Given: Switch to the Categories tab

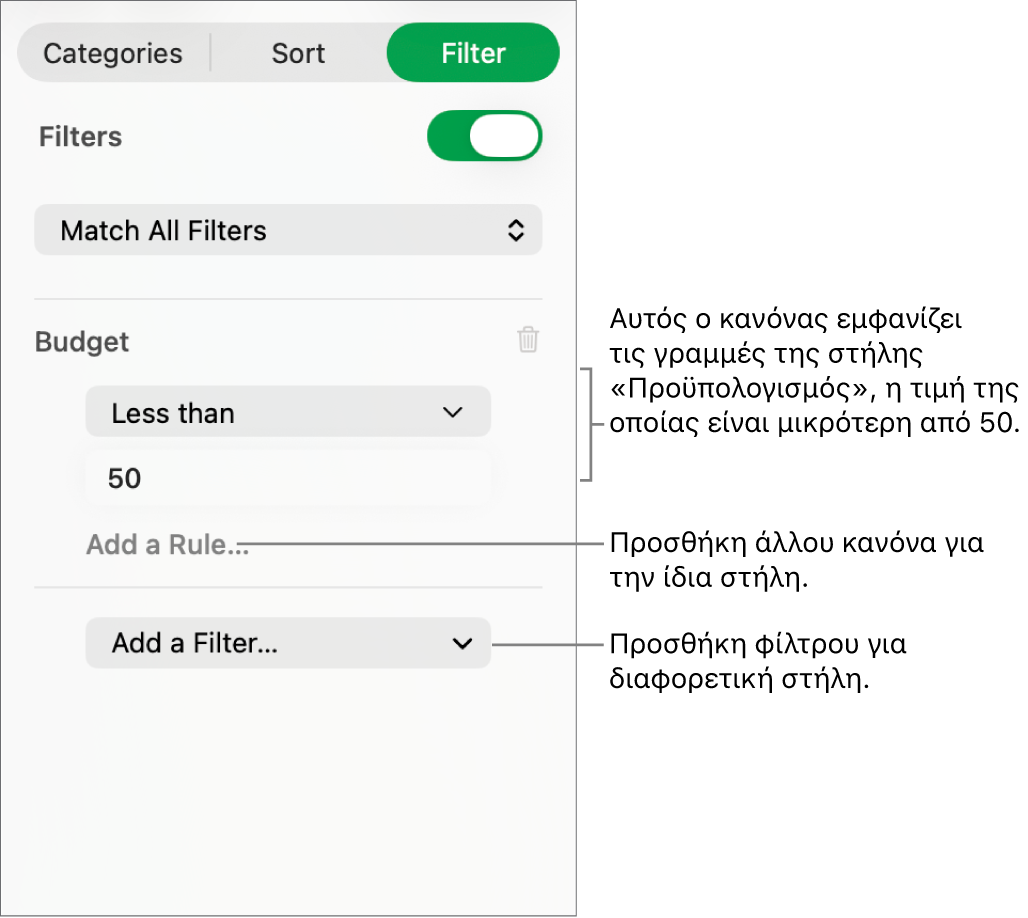Looking at the screenshot, I should click(x=113, y=53).
